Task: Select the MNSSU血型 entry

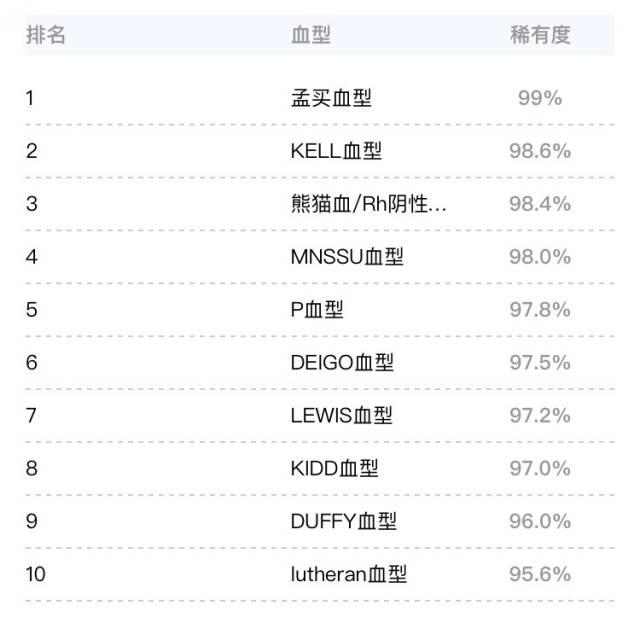Action: pyautogui.click(x=347, y=257)
